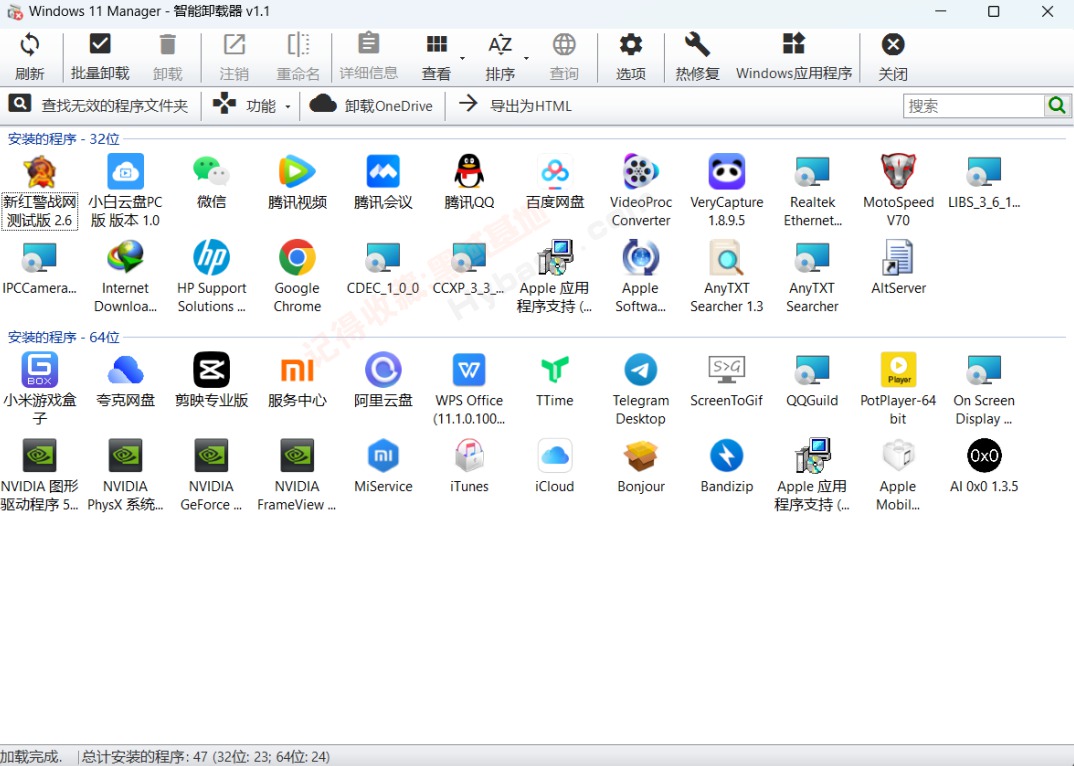The height and width of the screenshot is (766, 1074).
Task: Click the 热修复 wrench icon
Action: click(x=697, y=45)
